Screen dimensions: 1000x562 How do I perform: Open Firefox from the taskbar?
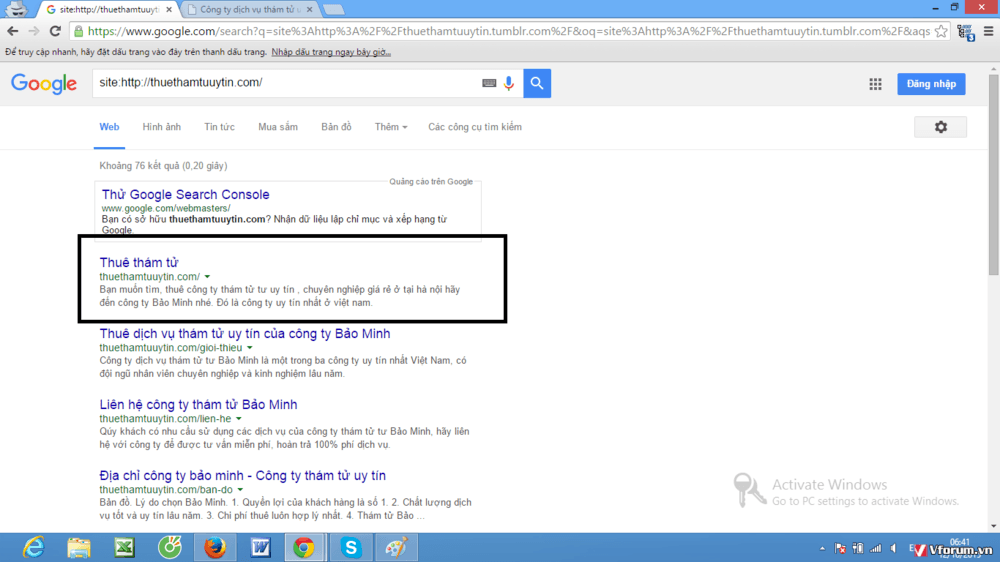tap(215, 547)
